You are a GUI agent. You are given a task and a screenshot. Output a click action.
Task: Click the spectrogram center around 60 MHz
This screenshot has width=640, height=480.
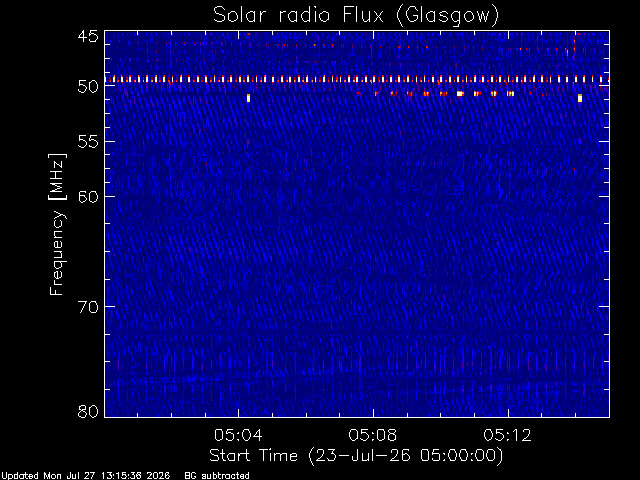(357, 196)
